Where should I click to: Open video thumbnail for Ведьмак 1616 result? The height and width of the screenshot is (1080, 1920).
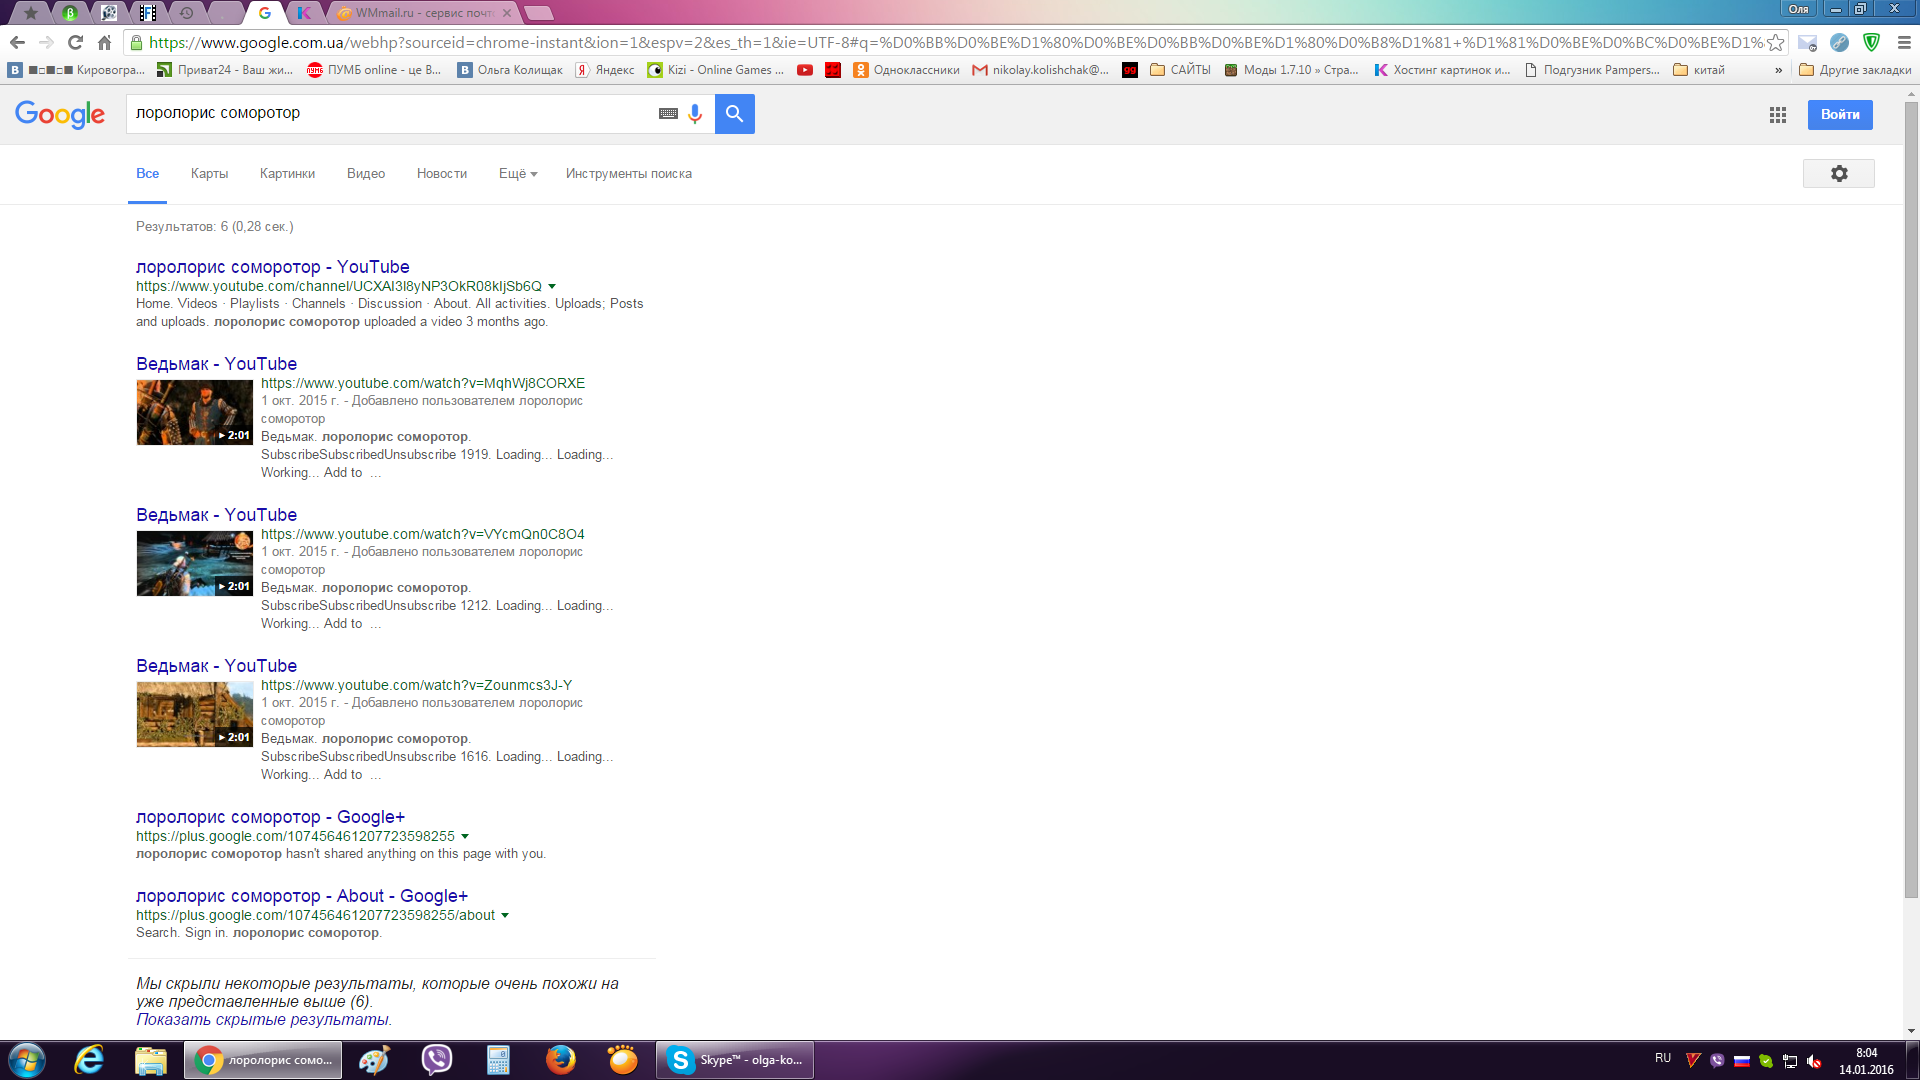point(195,714)
